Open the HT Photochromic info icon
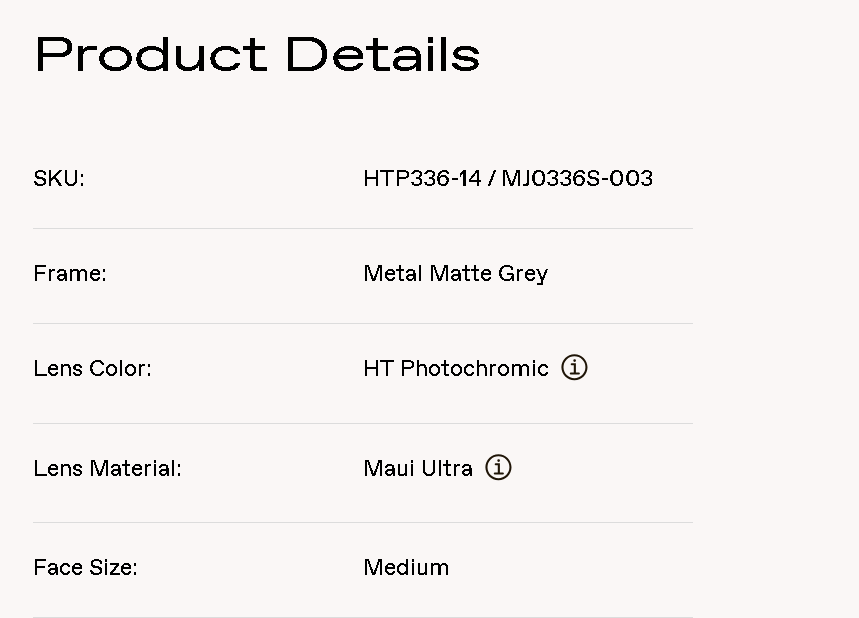Viewport: 859px width, 618px height. (x=574, y=368)
